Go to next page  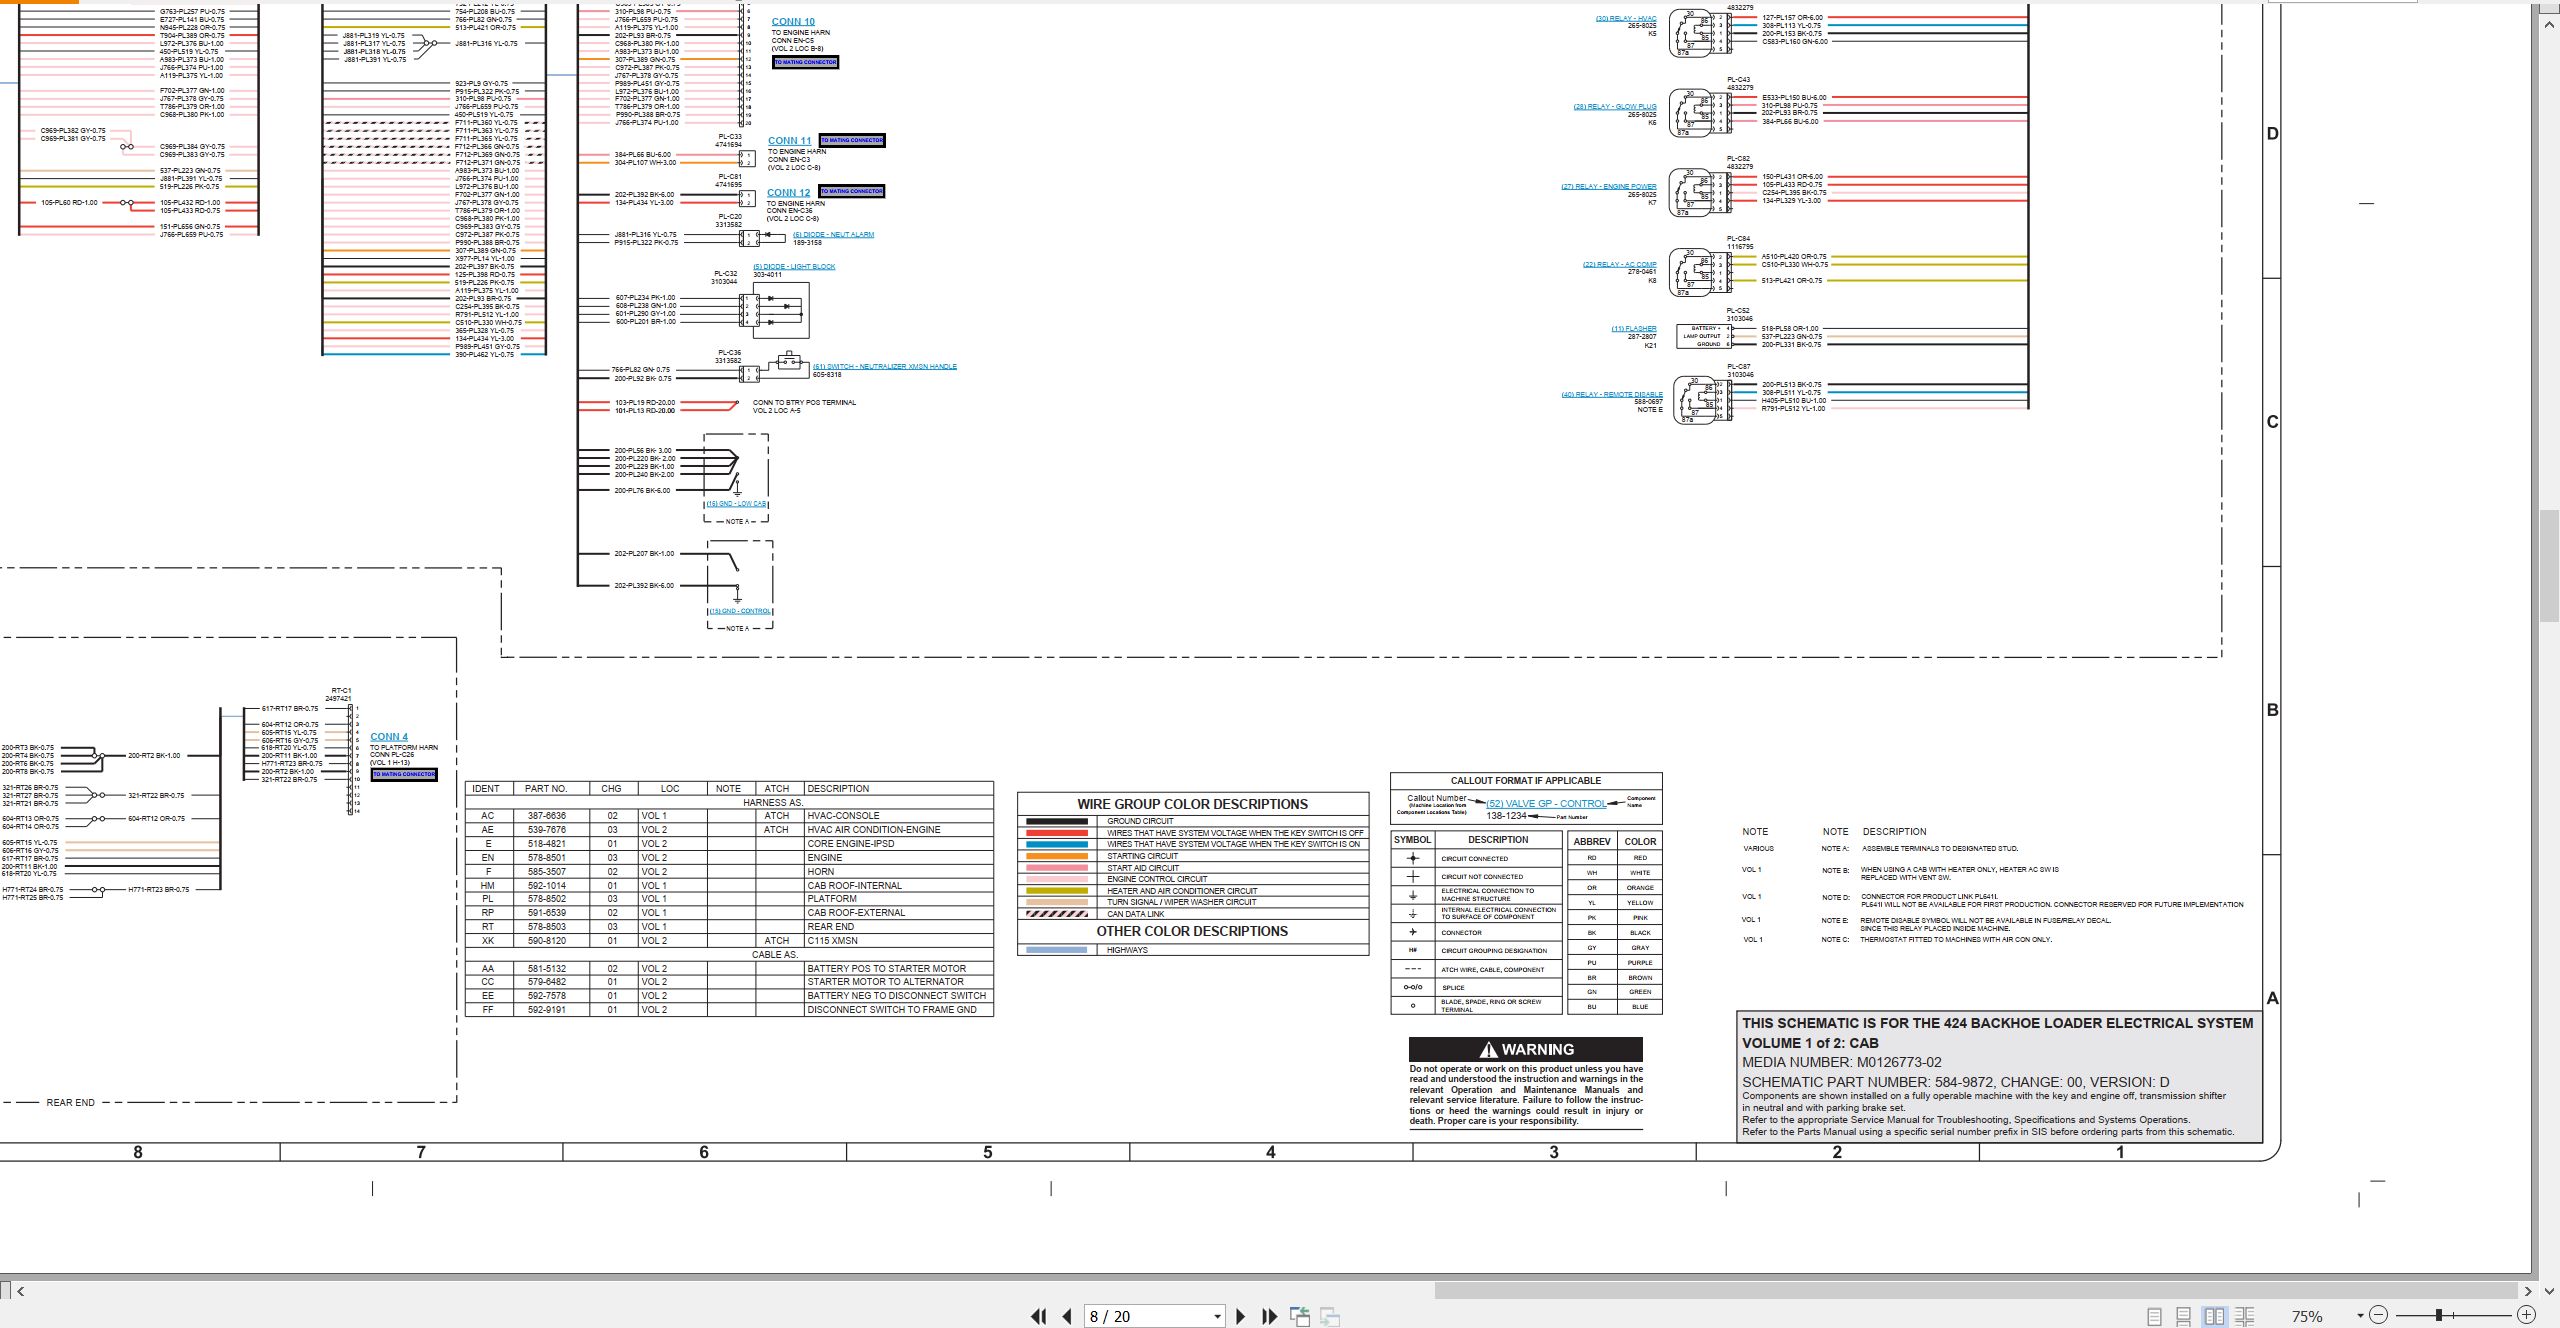point(1240,1316)
